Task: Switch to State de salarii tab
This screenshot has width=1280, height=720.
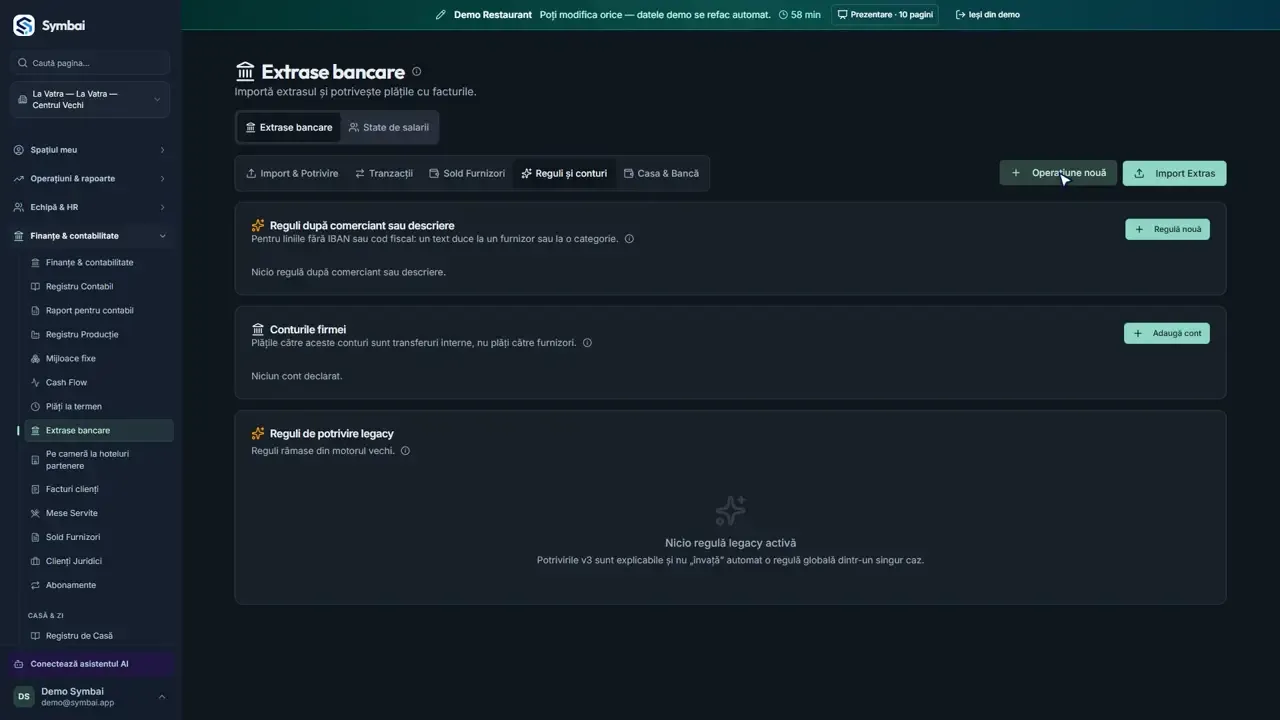Action: 389,128
